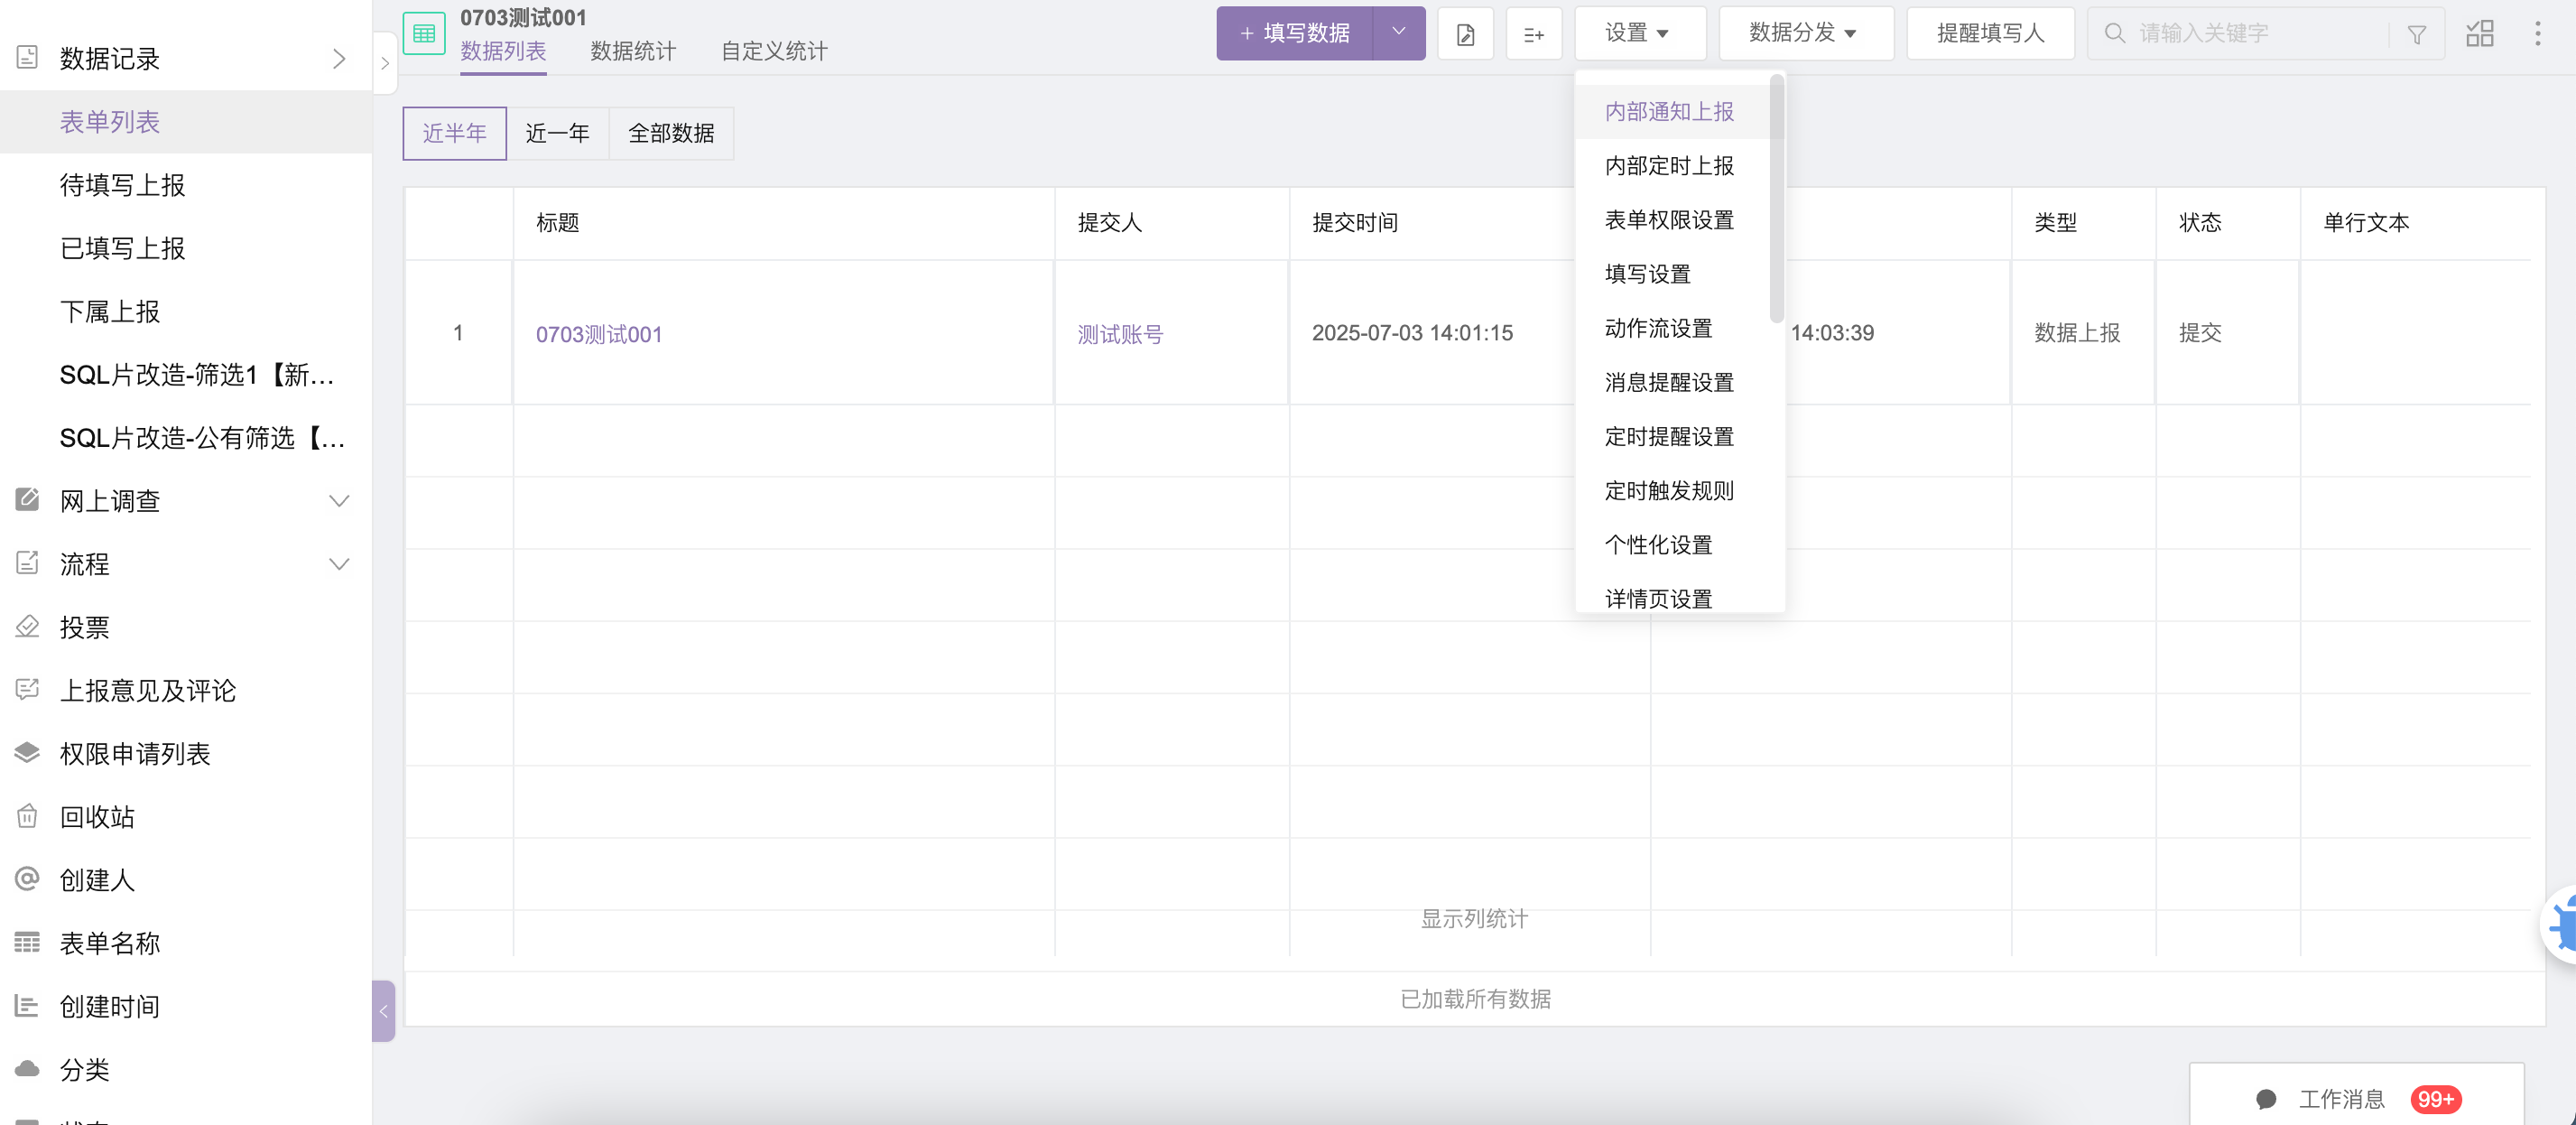Click the report comments icon
Viewport: 2576px width, 1125px height.
point(27,690)
